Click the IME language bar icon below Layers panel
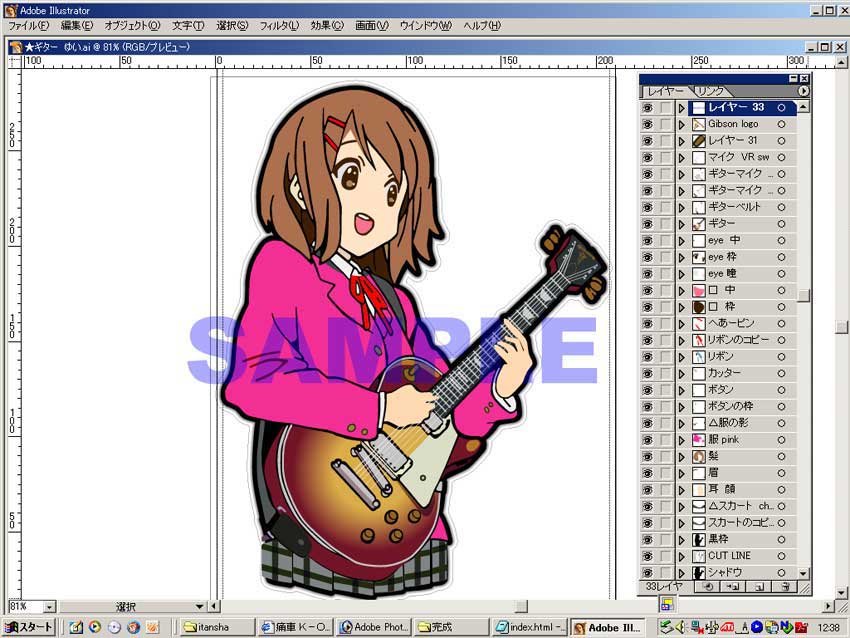Image resolution: width=850 pixels, height=638 pixels. (667, 603)
